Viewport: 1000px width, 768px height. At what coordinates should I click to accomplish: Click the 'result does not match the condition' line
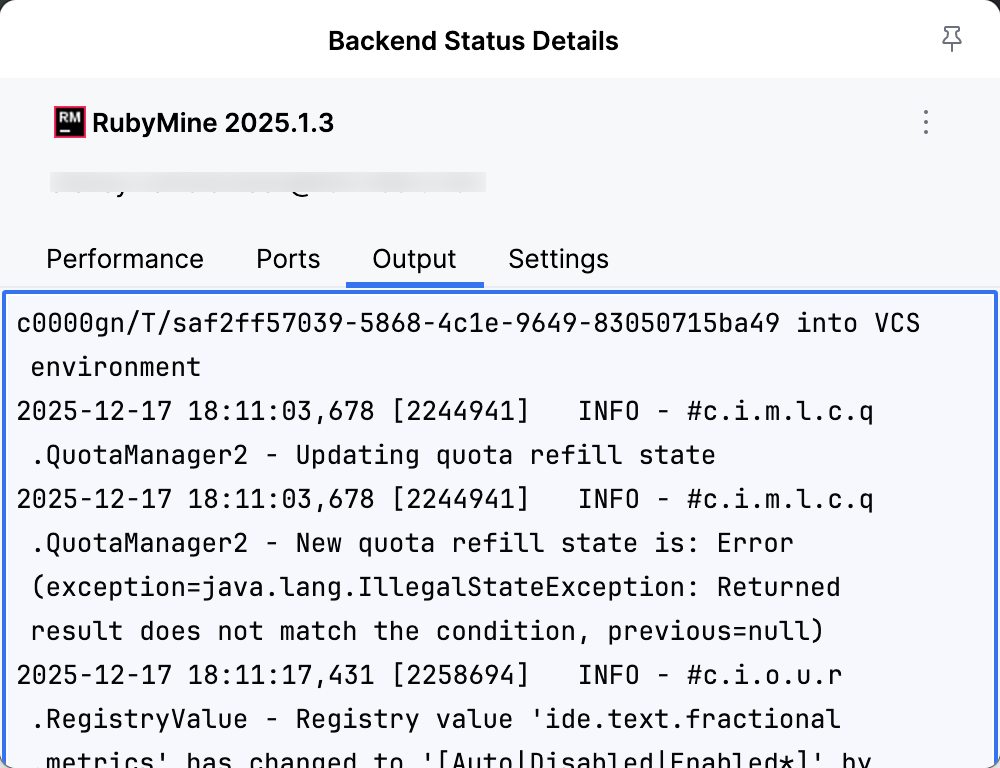(427, 631)
